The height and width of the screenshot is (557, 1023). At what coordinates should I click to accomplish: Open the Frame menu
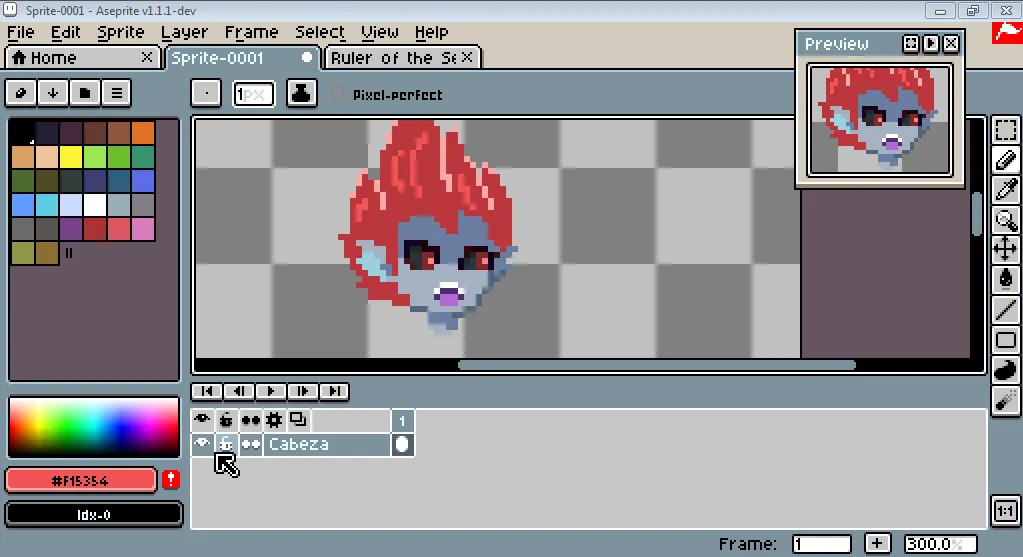point(251,32)
